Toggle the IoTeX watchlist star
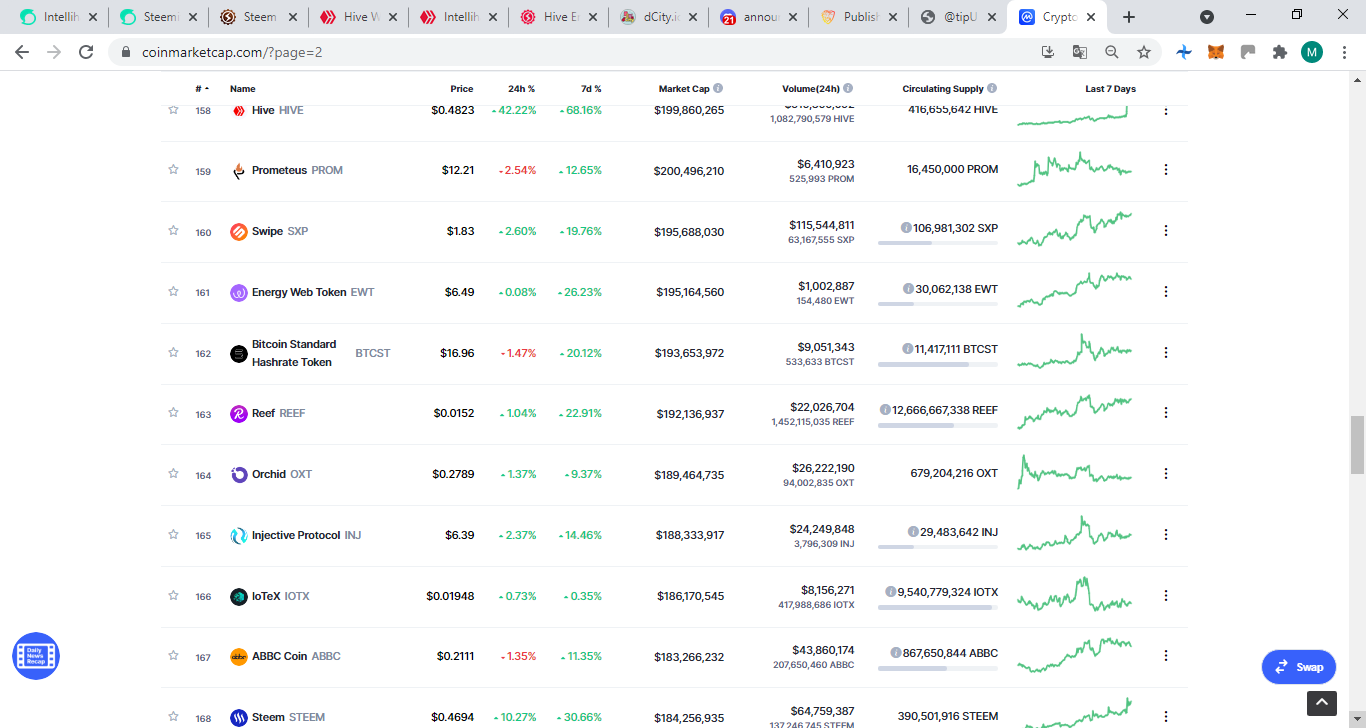This screenshot has width=1366, height=728. [173, 596]
